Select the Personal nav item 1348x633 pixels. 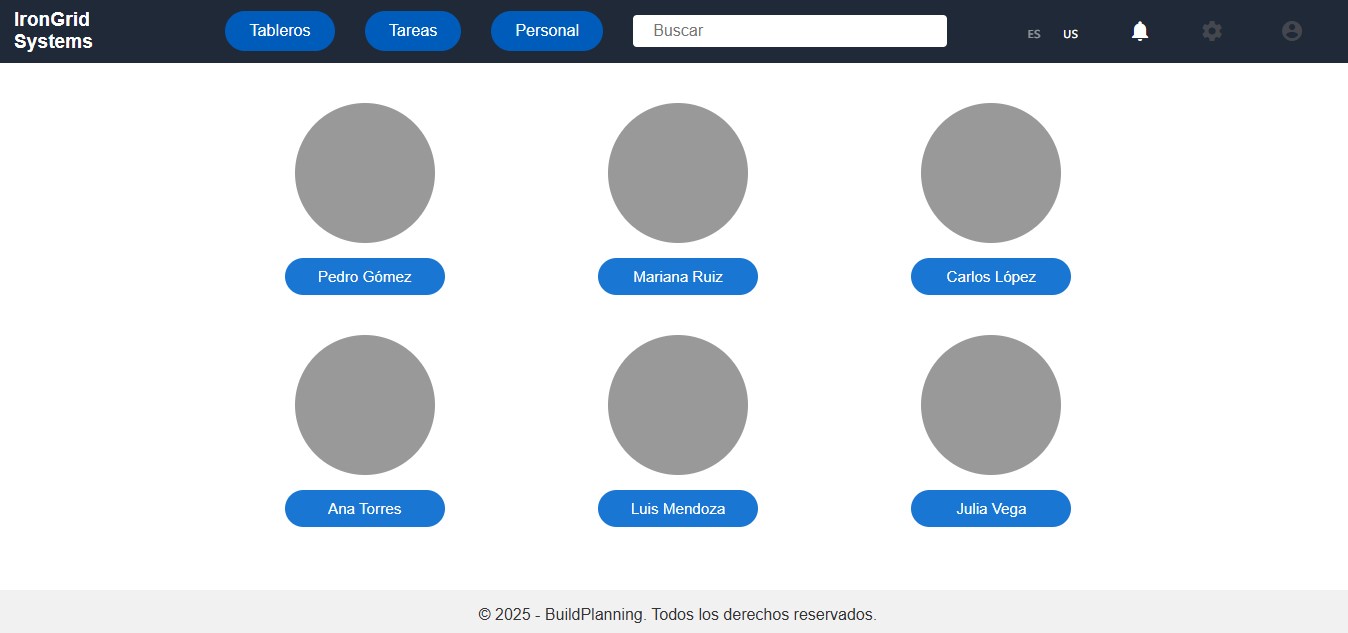547,31
